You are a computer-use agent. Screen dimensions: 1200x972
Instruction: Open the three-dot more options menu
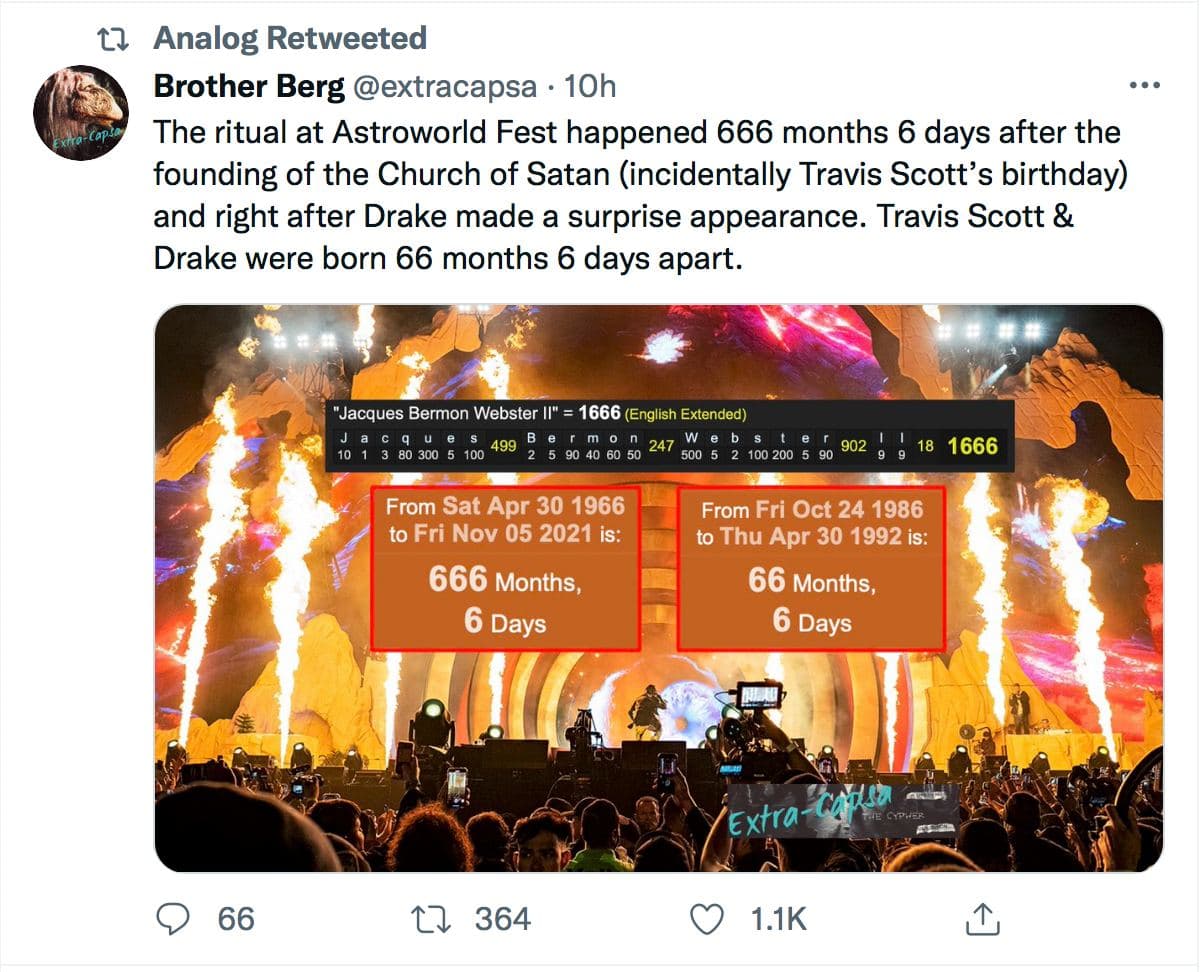tap(1143, 86)
